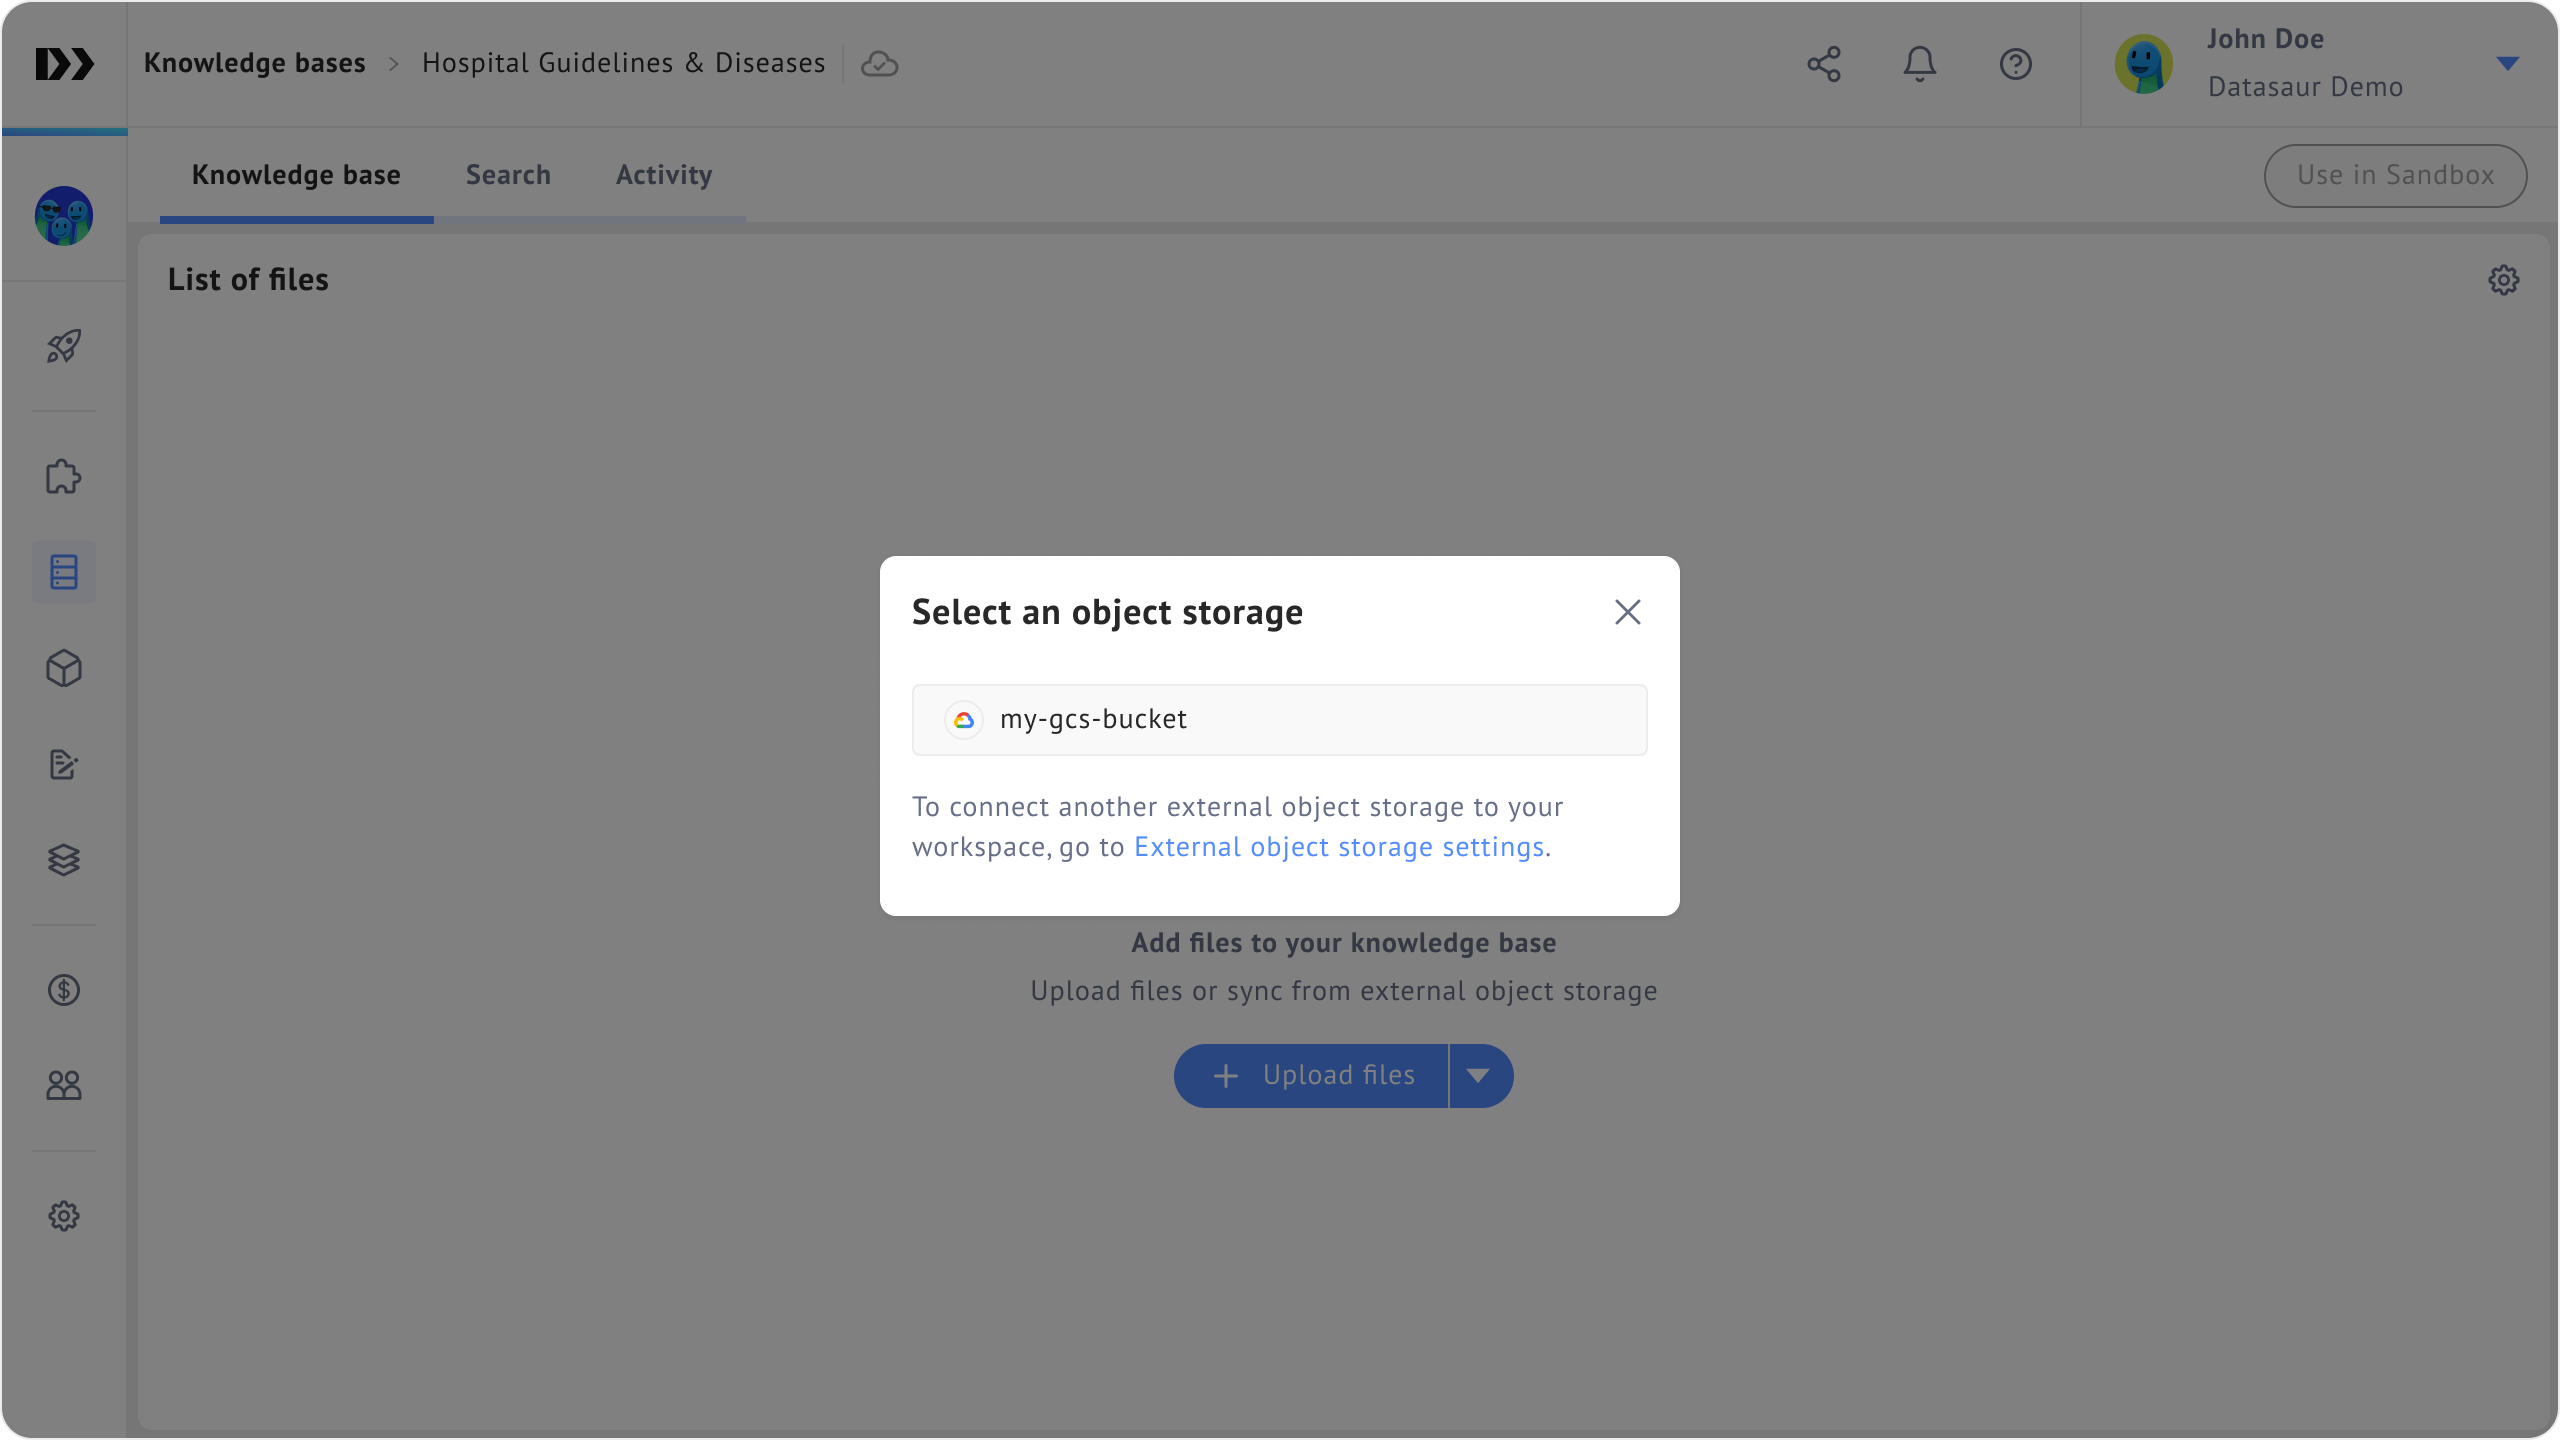The width and height of the screenshot is (2560, 1440).
Task: Click the help question mark icon
Action: point(2015,64)
